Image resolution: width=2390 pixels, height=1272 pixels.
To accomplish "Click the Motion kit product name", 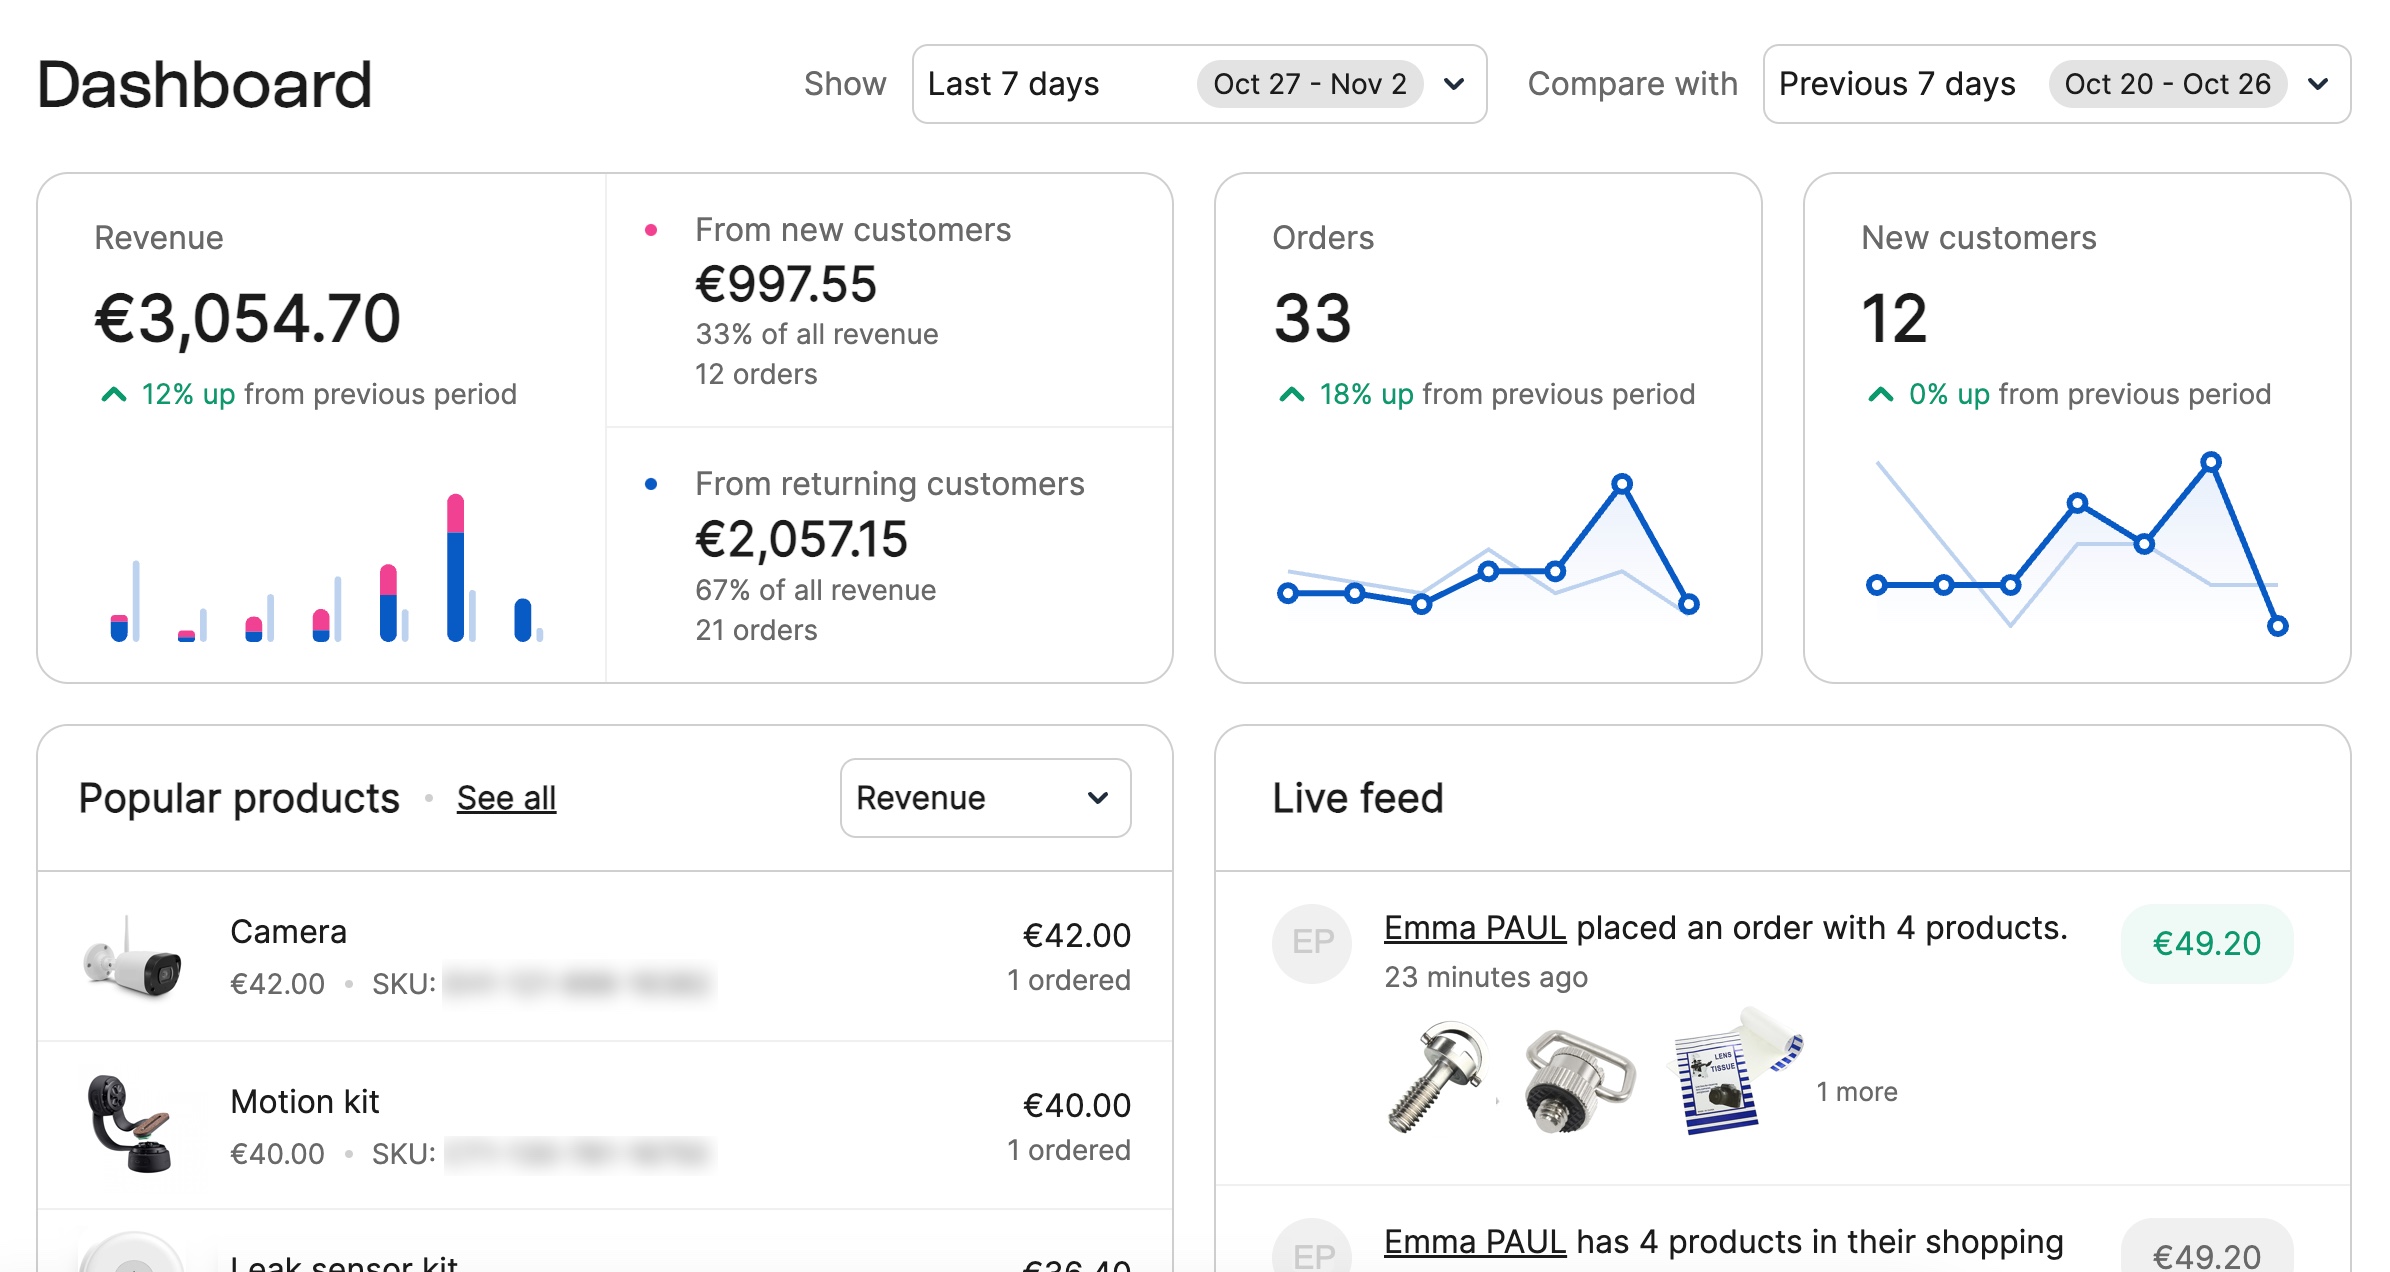I will pos(304,1102).
